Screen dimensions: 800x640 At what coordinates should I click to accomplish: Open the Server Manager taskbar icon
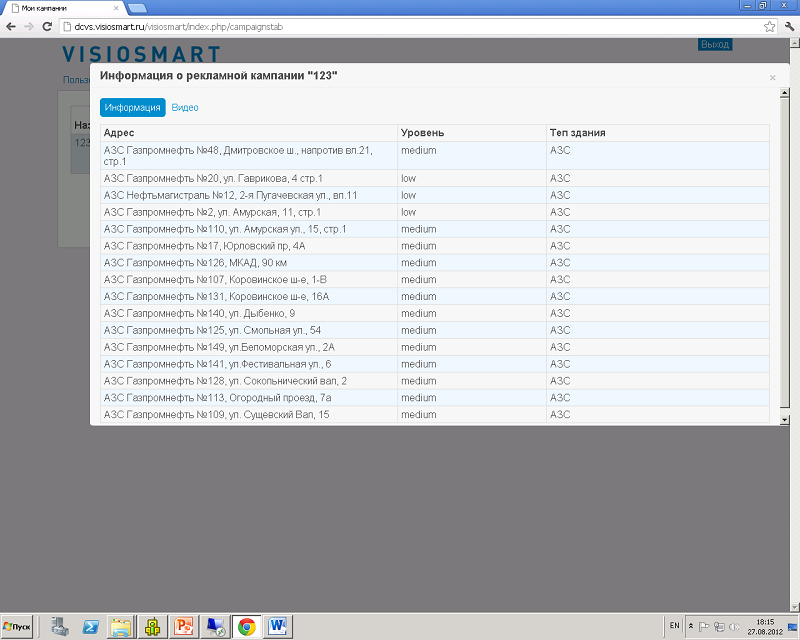(60, 626)
